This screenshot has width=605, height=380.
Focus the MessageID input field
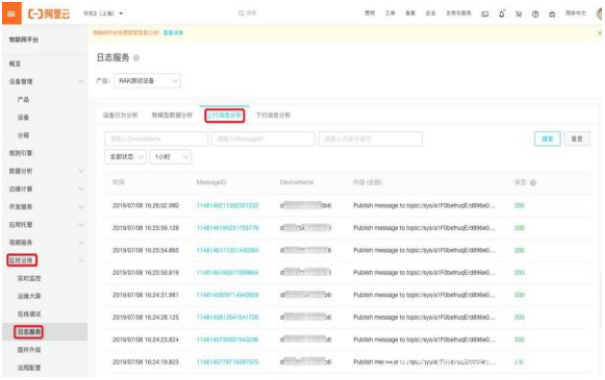(263, 139)
